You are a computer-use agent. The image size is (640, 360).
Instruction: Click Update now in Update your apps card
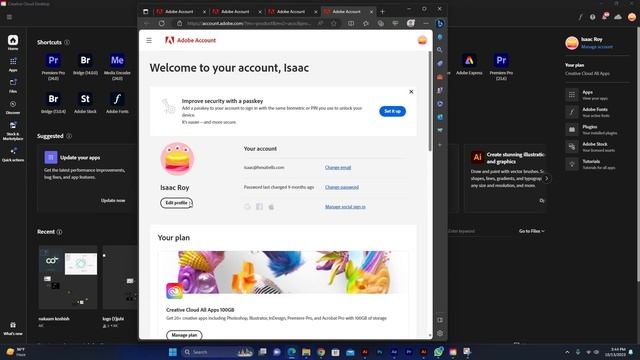113,200
